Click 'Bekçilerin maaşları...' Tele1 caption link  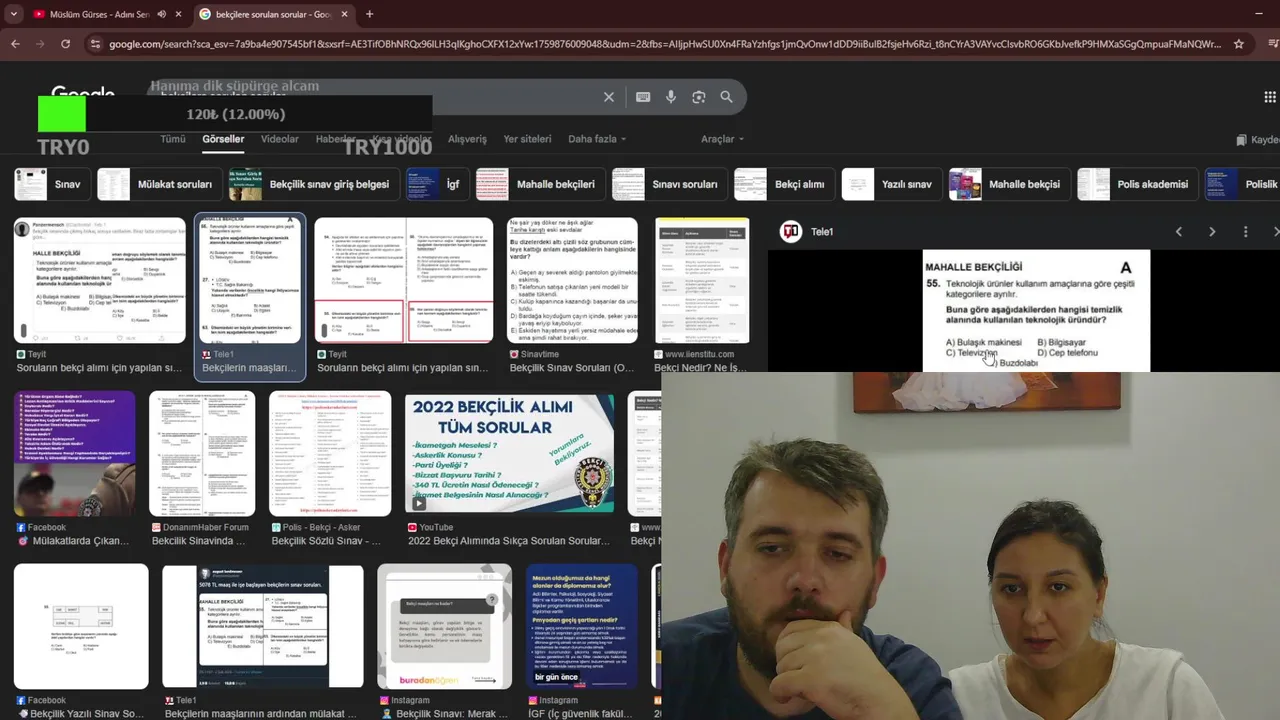coord(249,368)
